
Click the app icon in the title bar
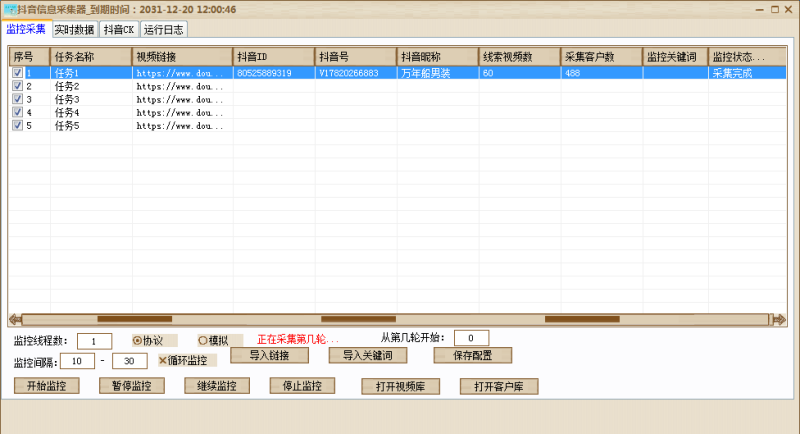(9, 8)
